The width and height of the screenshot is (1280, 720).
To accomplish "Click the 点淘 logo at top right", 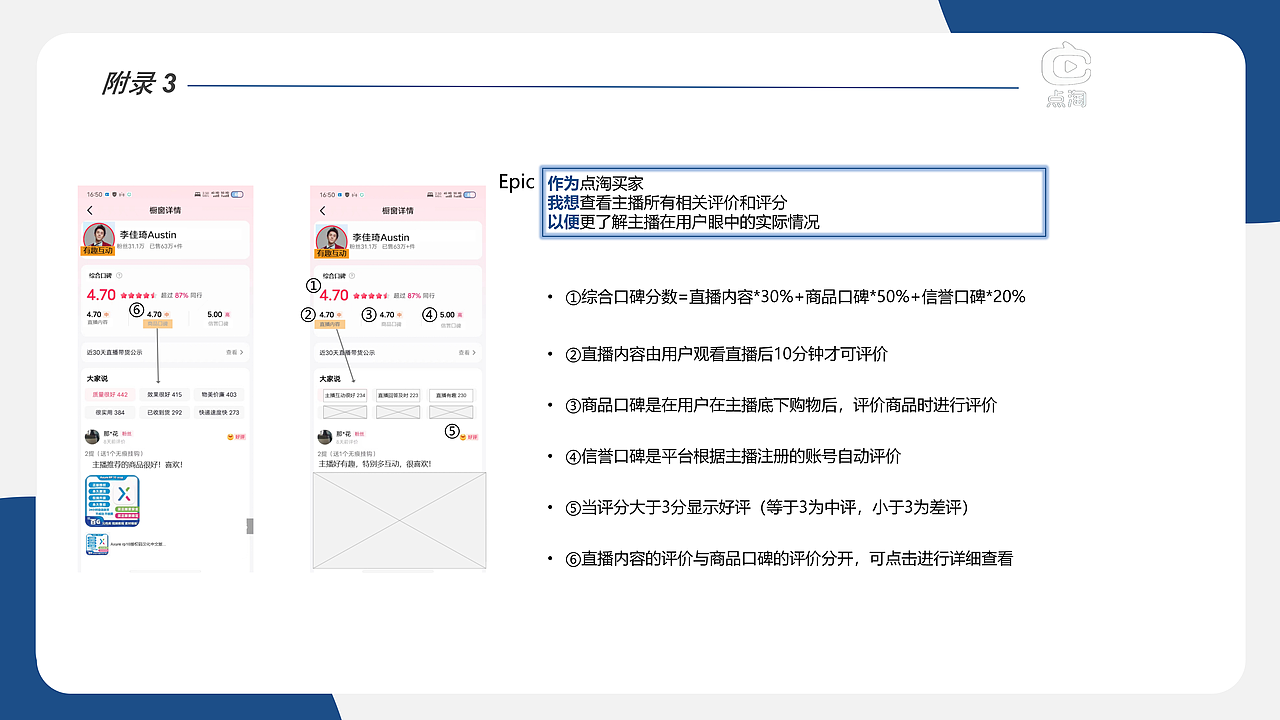I will click(x=1066, y=74).
